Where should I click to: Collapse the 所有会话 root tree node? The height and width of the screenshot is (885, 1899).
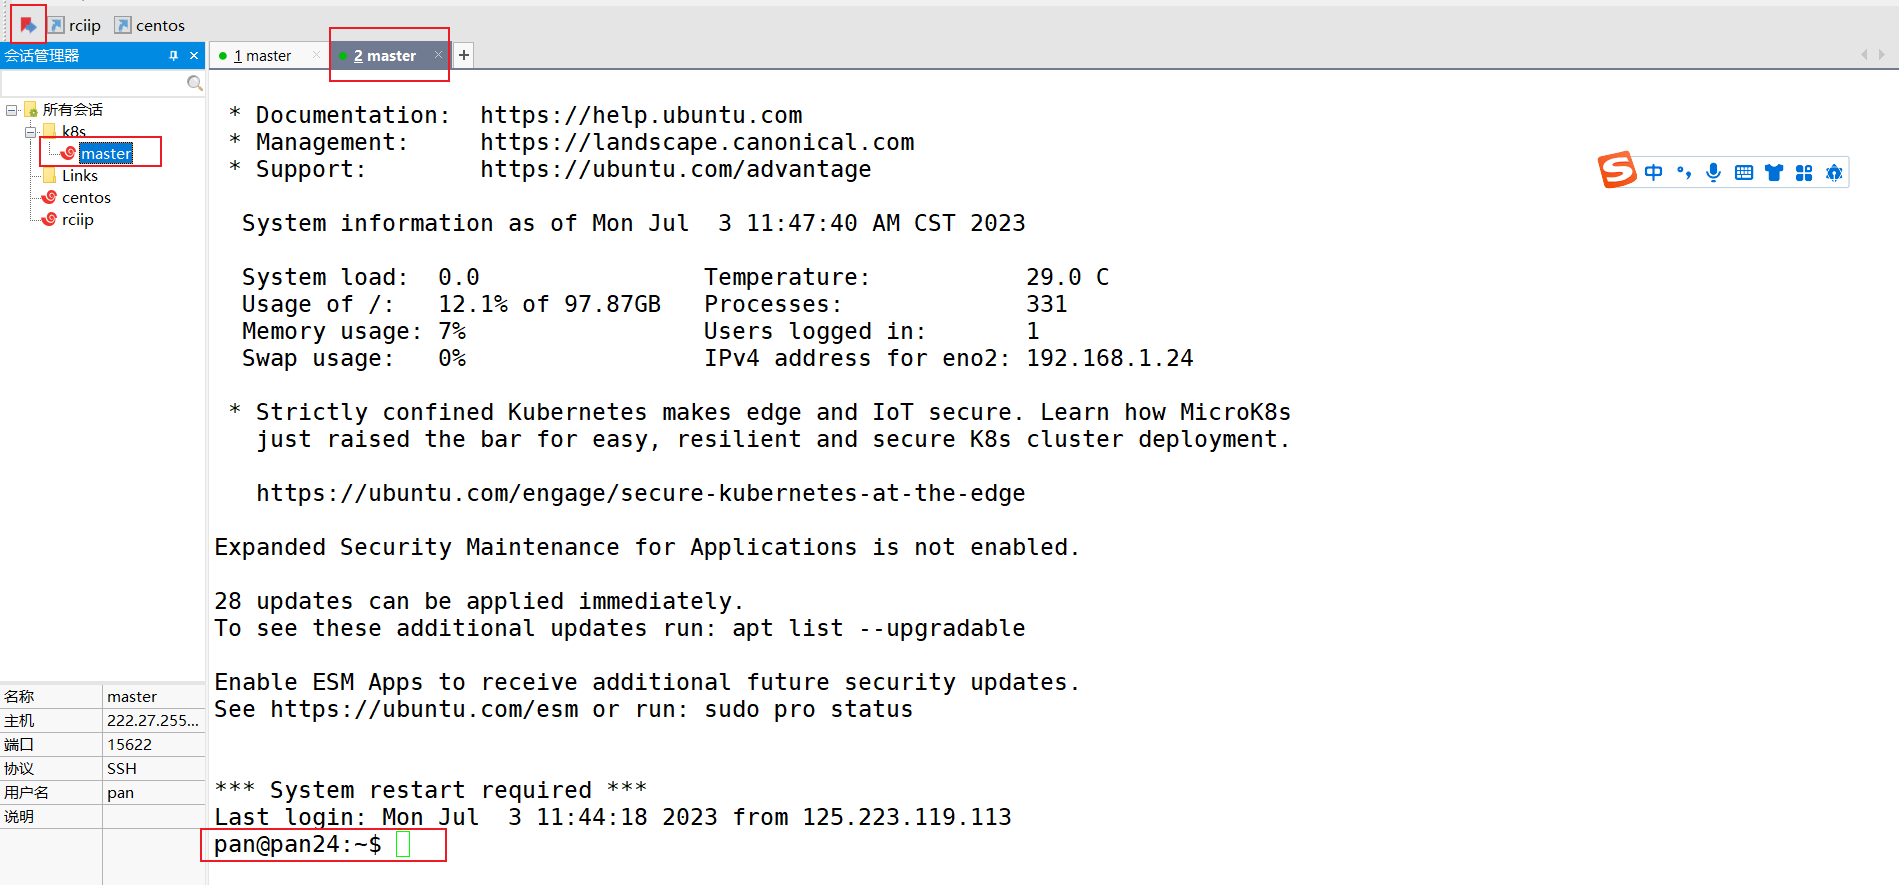(12, 110)
